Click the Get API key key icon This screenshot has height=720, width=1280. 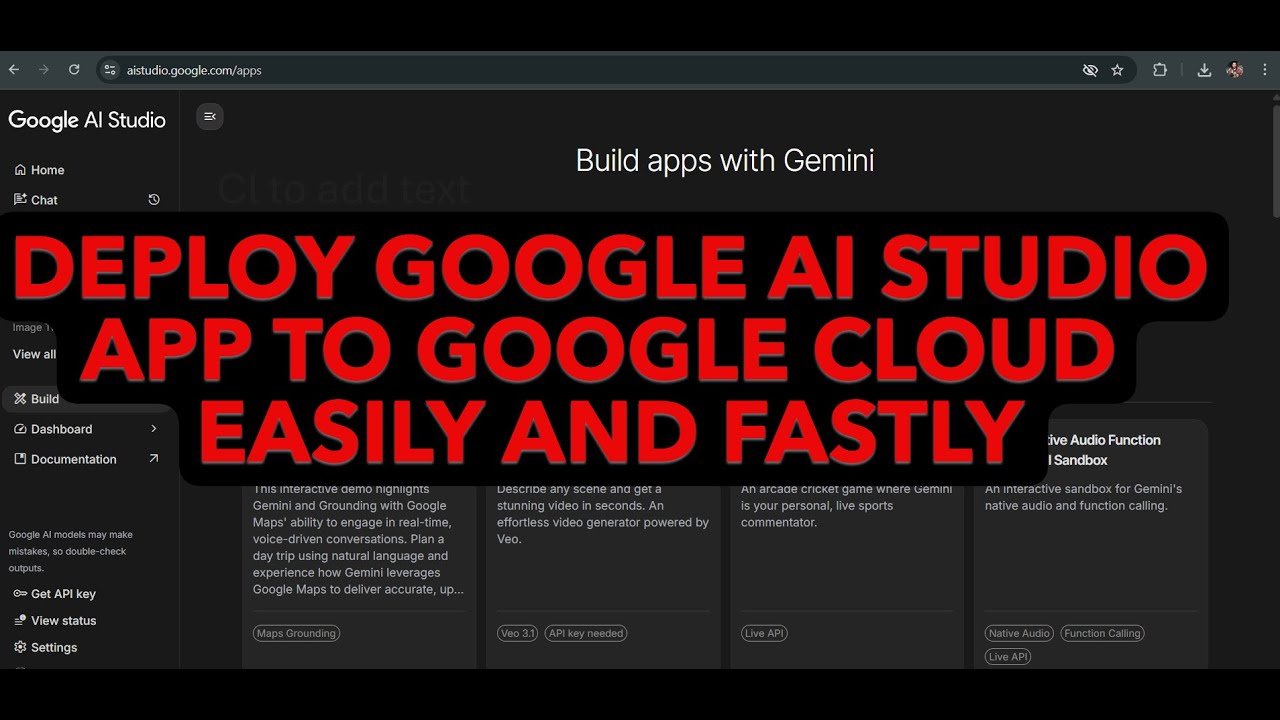20,594
